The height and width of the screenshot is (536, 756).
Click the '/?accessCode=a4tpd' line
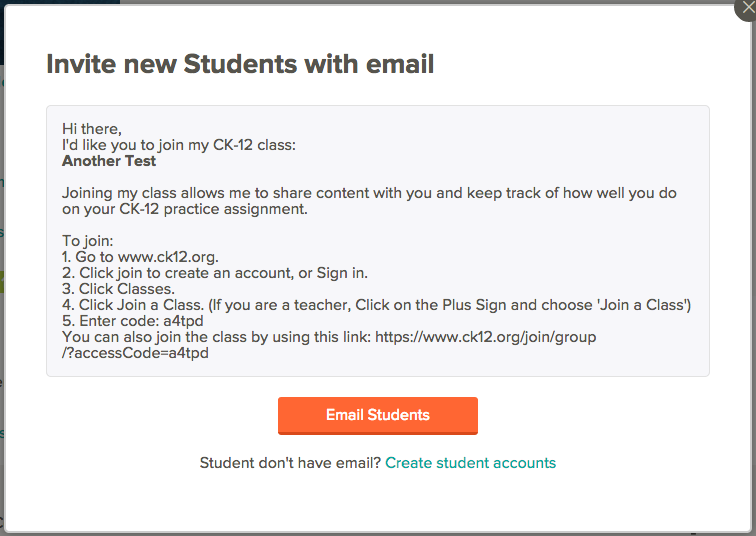[x=135, y=353]
